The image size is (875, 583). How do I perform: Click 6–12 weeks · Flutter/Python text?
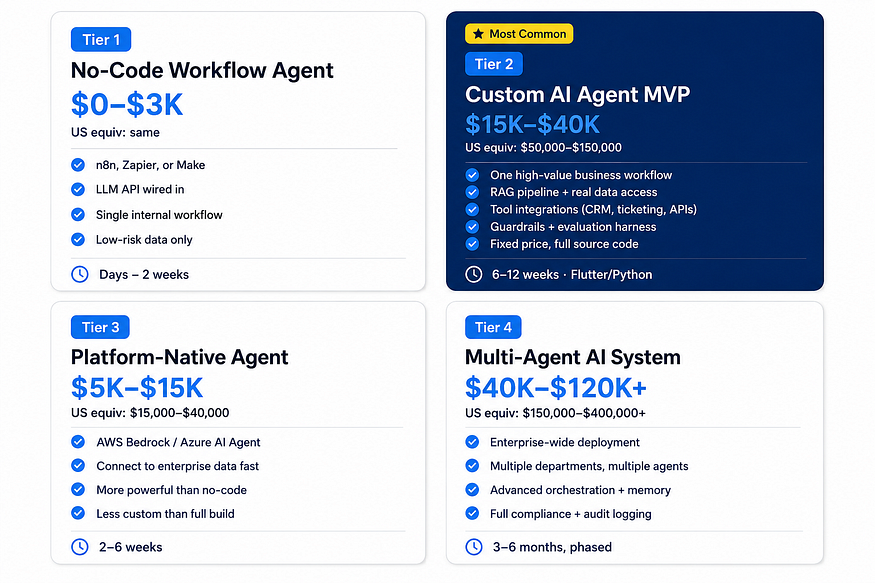pos(572,274)
